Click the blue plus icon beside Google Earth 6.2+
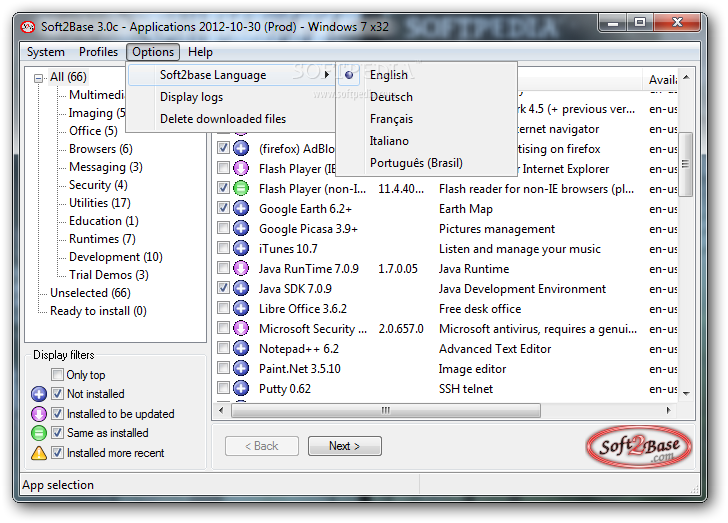The width and height of the screenshot is (728, 523). (x=240, y=209)
